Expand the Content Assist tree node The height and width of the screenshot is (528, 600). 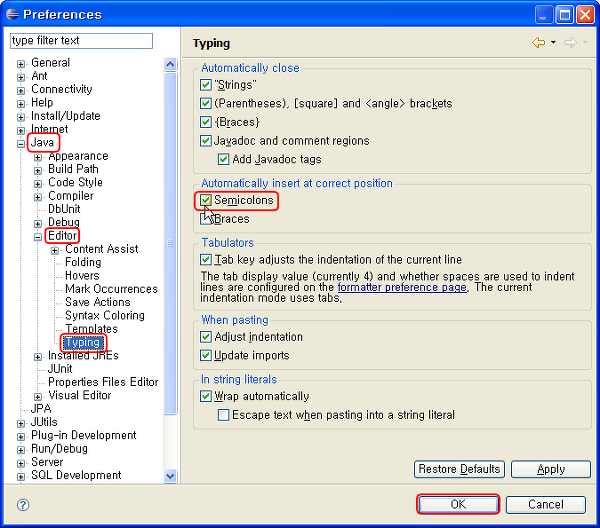(x=55, y=251)
